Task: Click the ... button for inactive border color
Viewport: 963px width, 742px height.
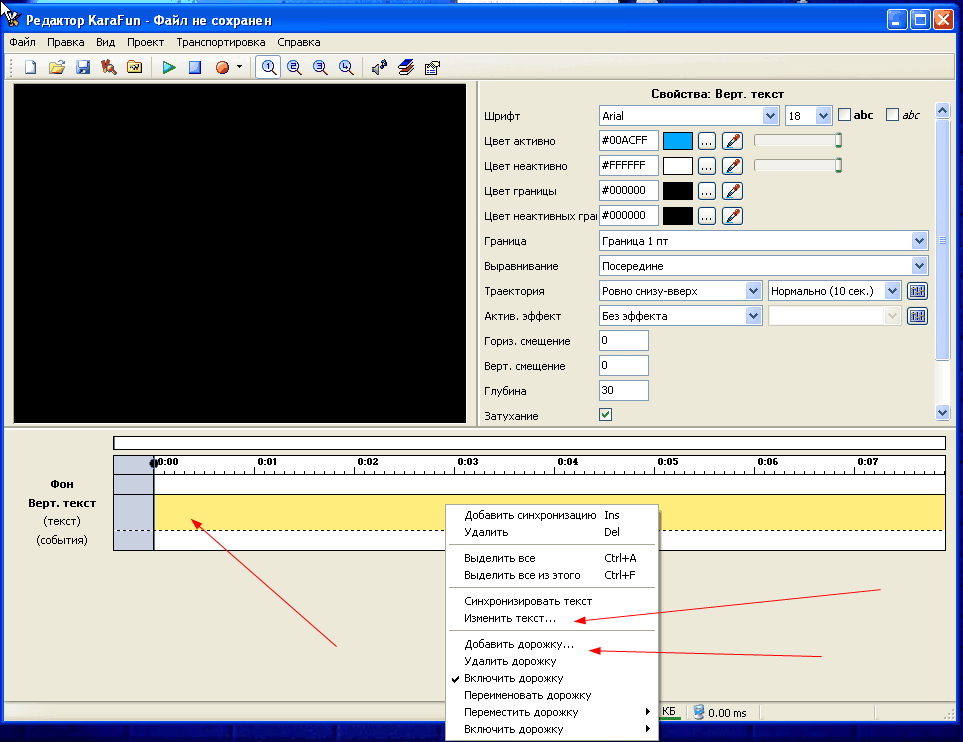Action: [x=707, y=216]
